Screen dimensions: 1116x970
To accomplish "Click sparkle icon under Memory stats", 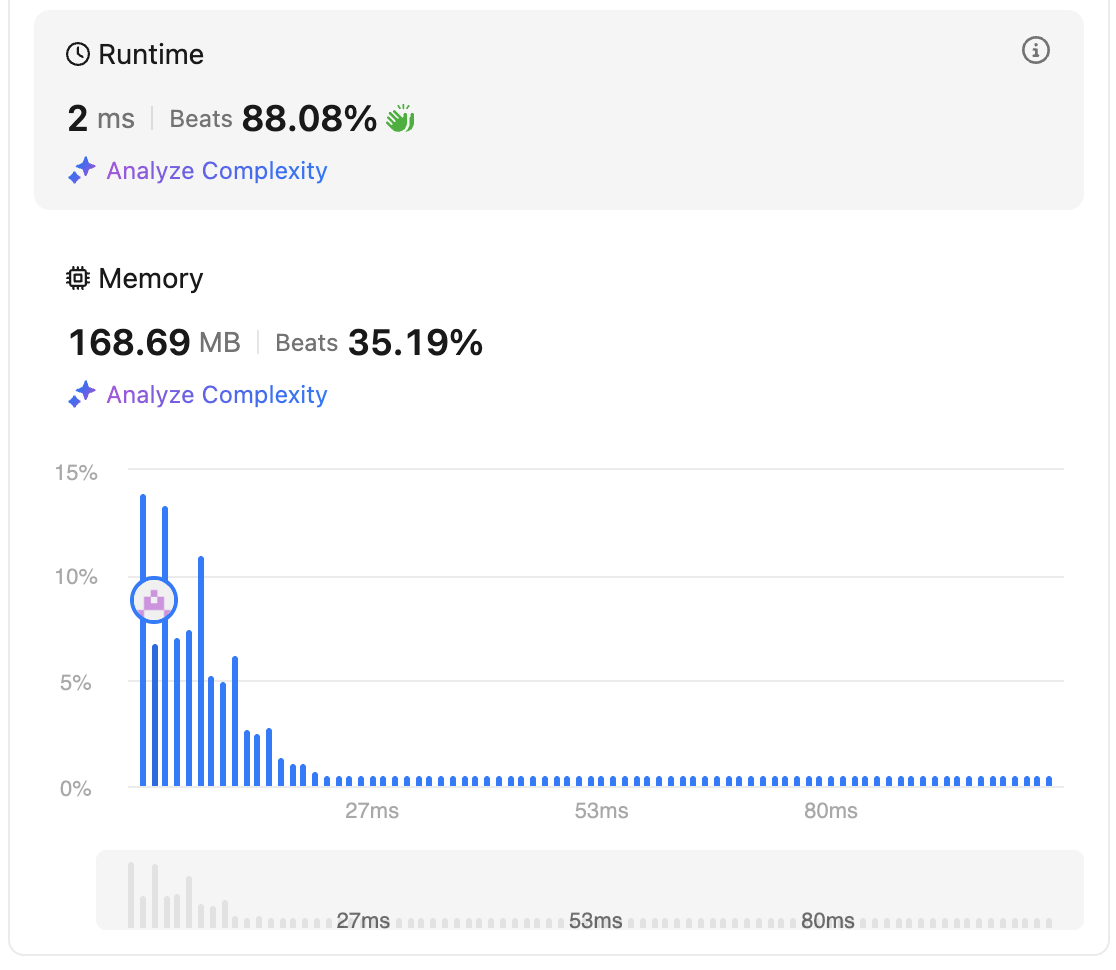I will pyautogui.click(x=81, y=395).
